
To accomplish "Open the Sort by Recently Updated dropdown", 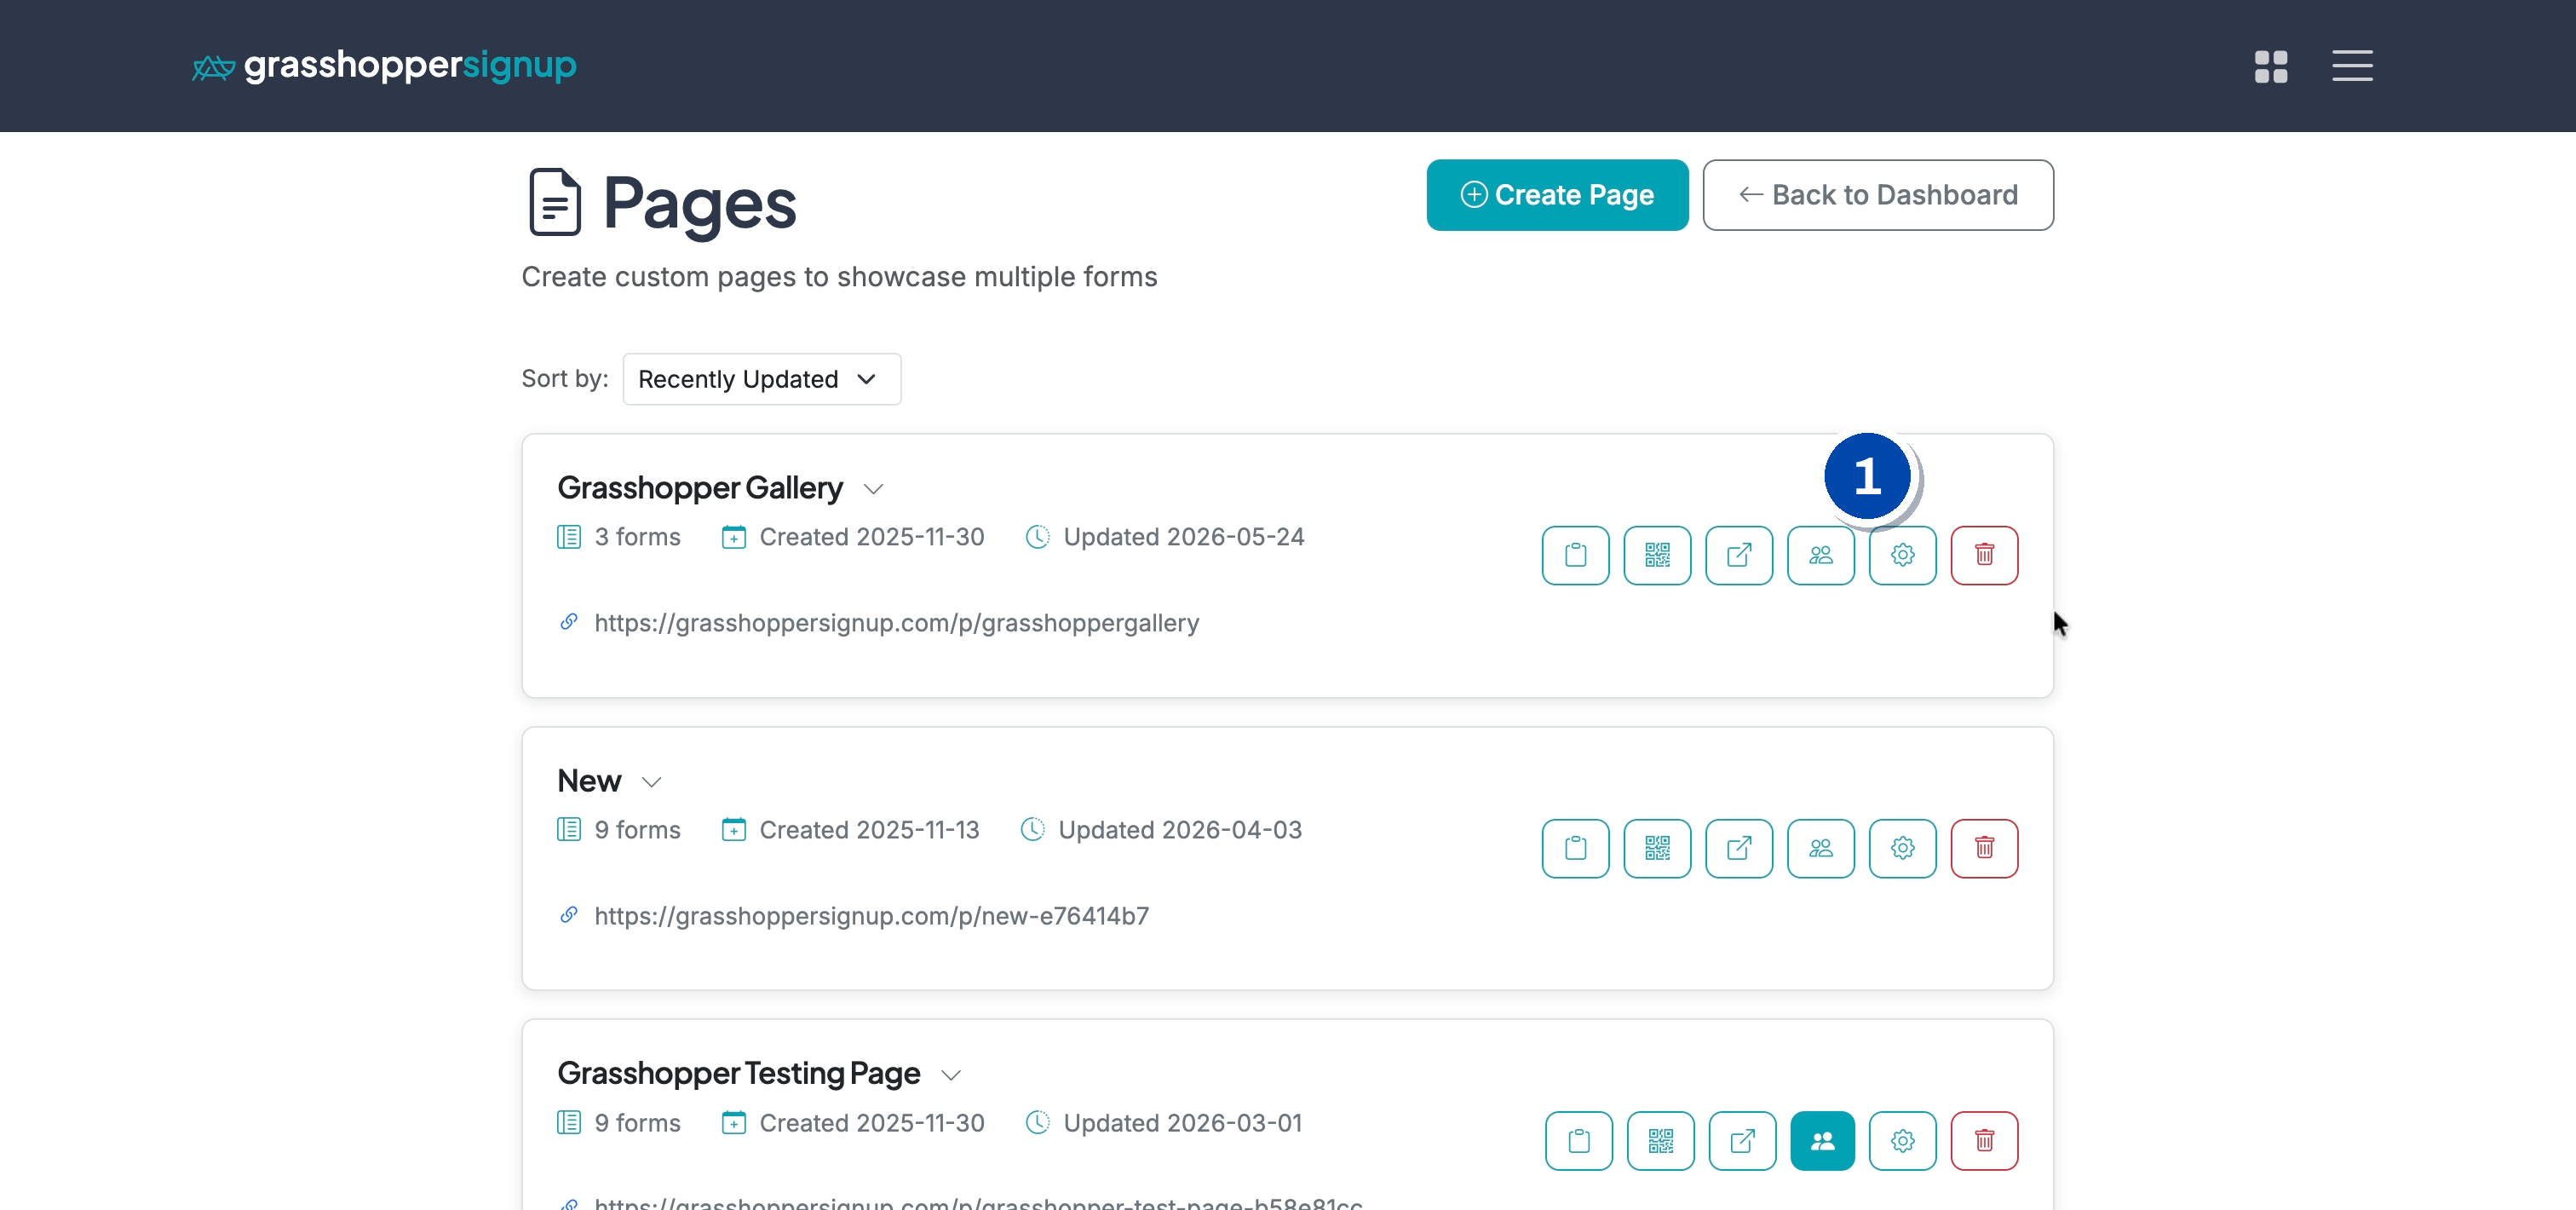I will coord(761,379).
